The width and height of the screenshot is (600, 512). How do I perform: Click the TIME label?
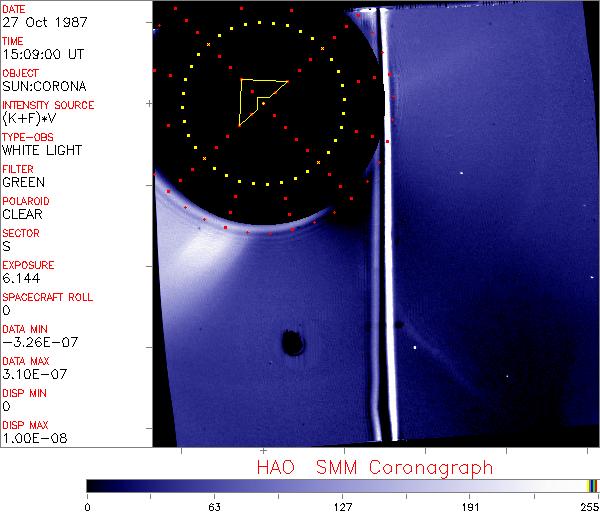coord(13,41)
